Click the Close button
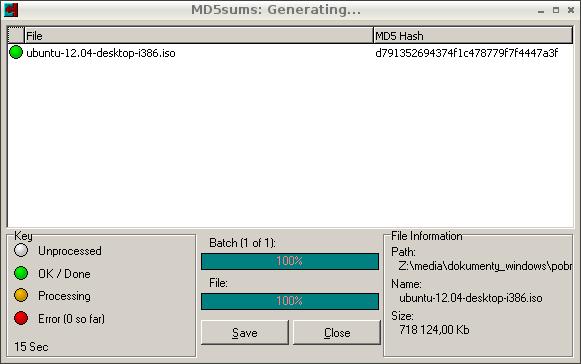Viewport: 581px width, 364px height. (x=337, y=332)
